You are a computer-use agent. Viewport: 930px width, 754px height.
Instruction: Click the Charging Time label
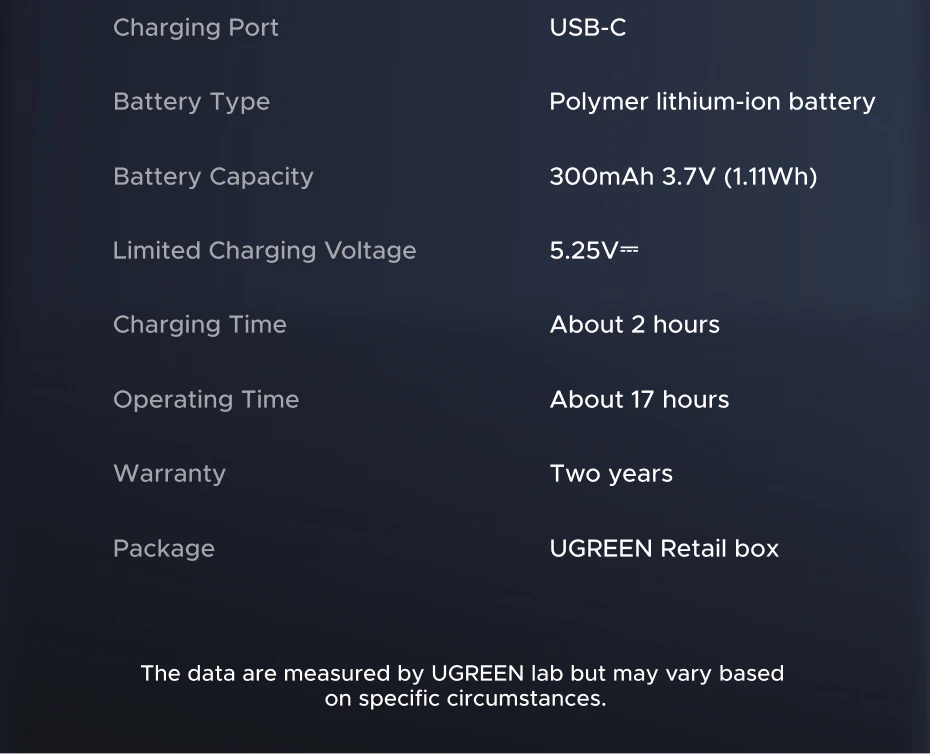(x=200, y=325)
